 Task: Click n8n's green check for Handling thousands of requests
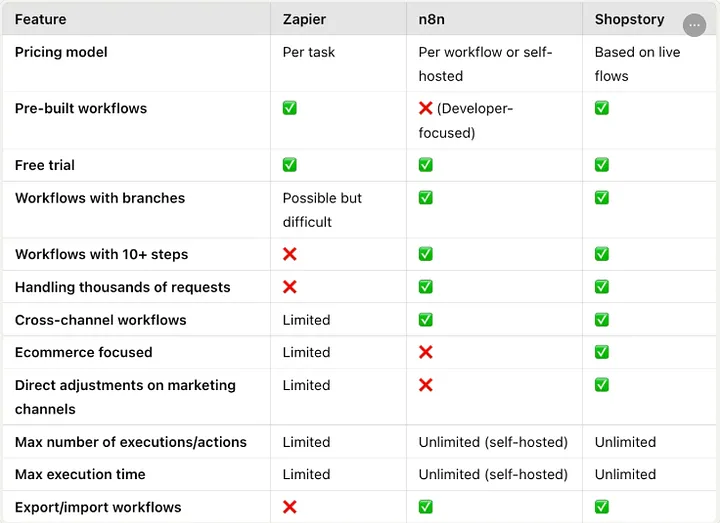coord(425,287)
